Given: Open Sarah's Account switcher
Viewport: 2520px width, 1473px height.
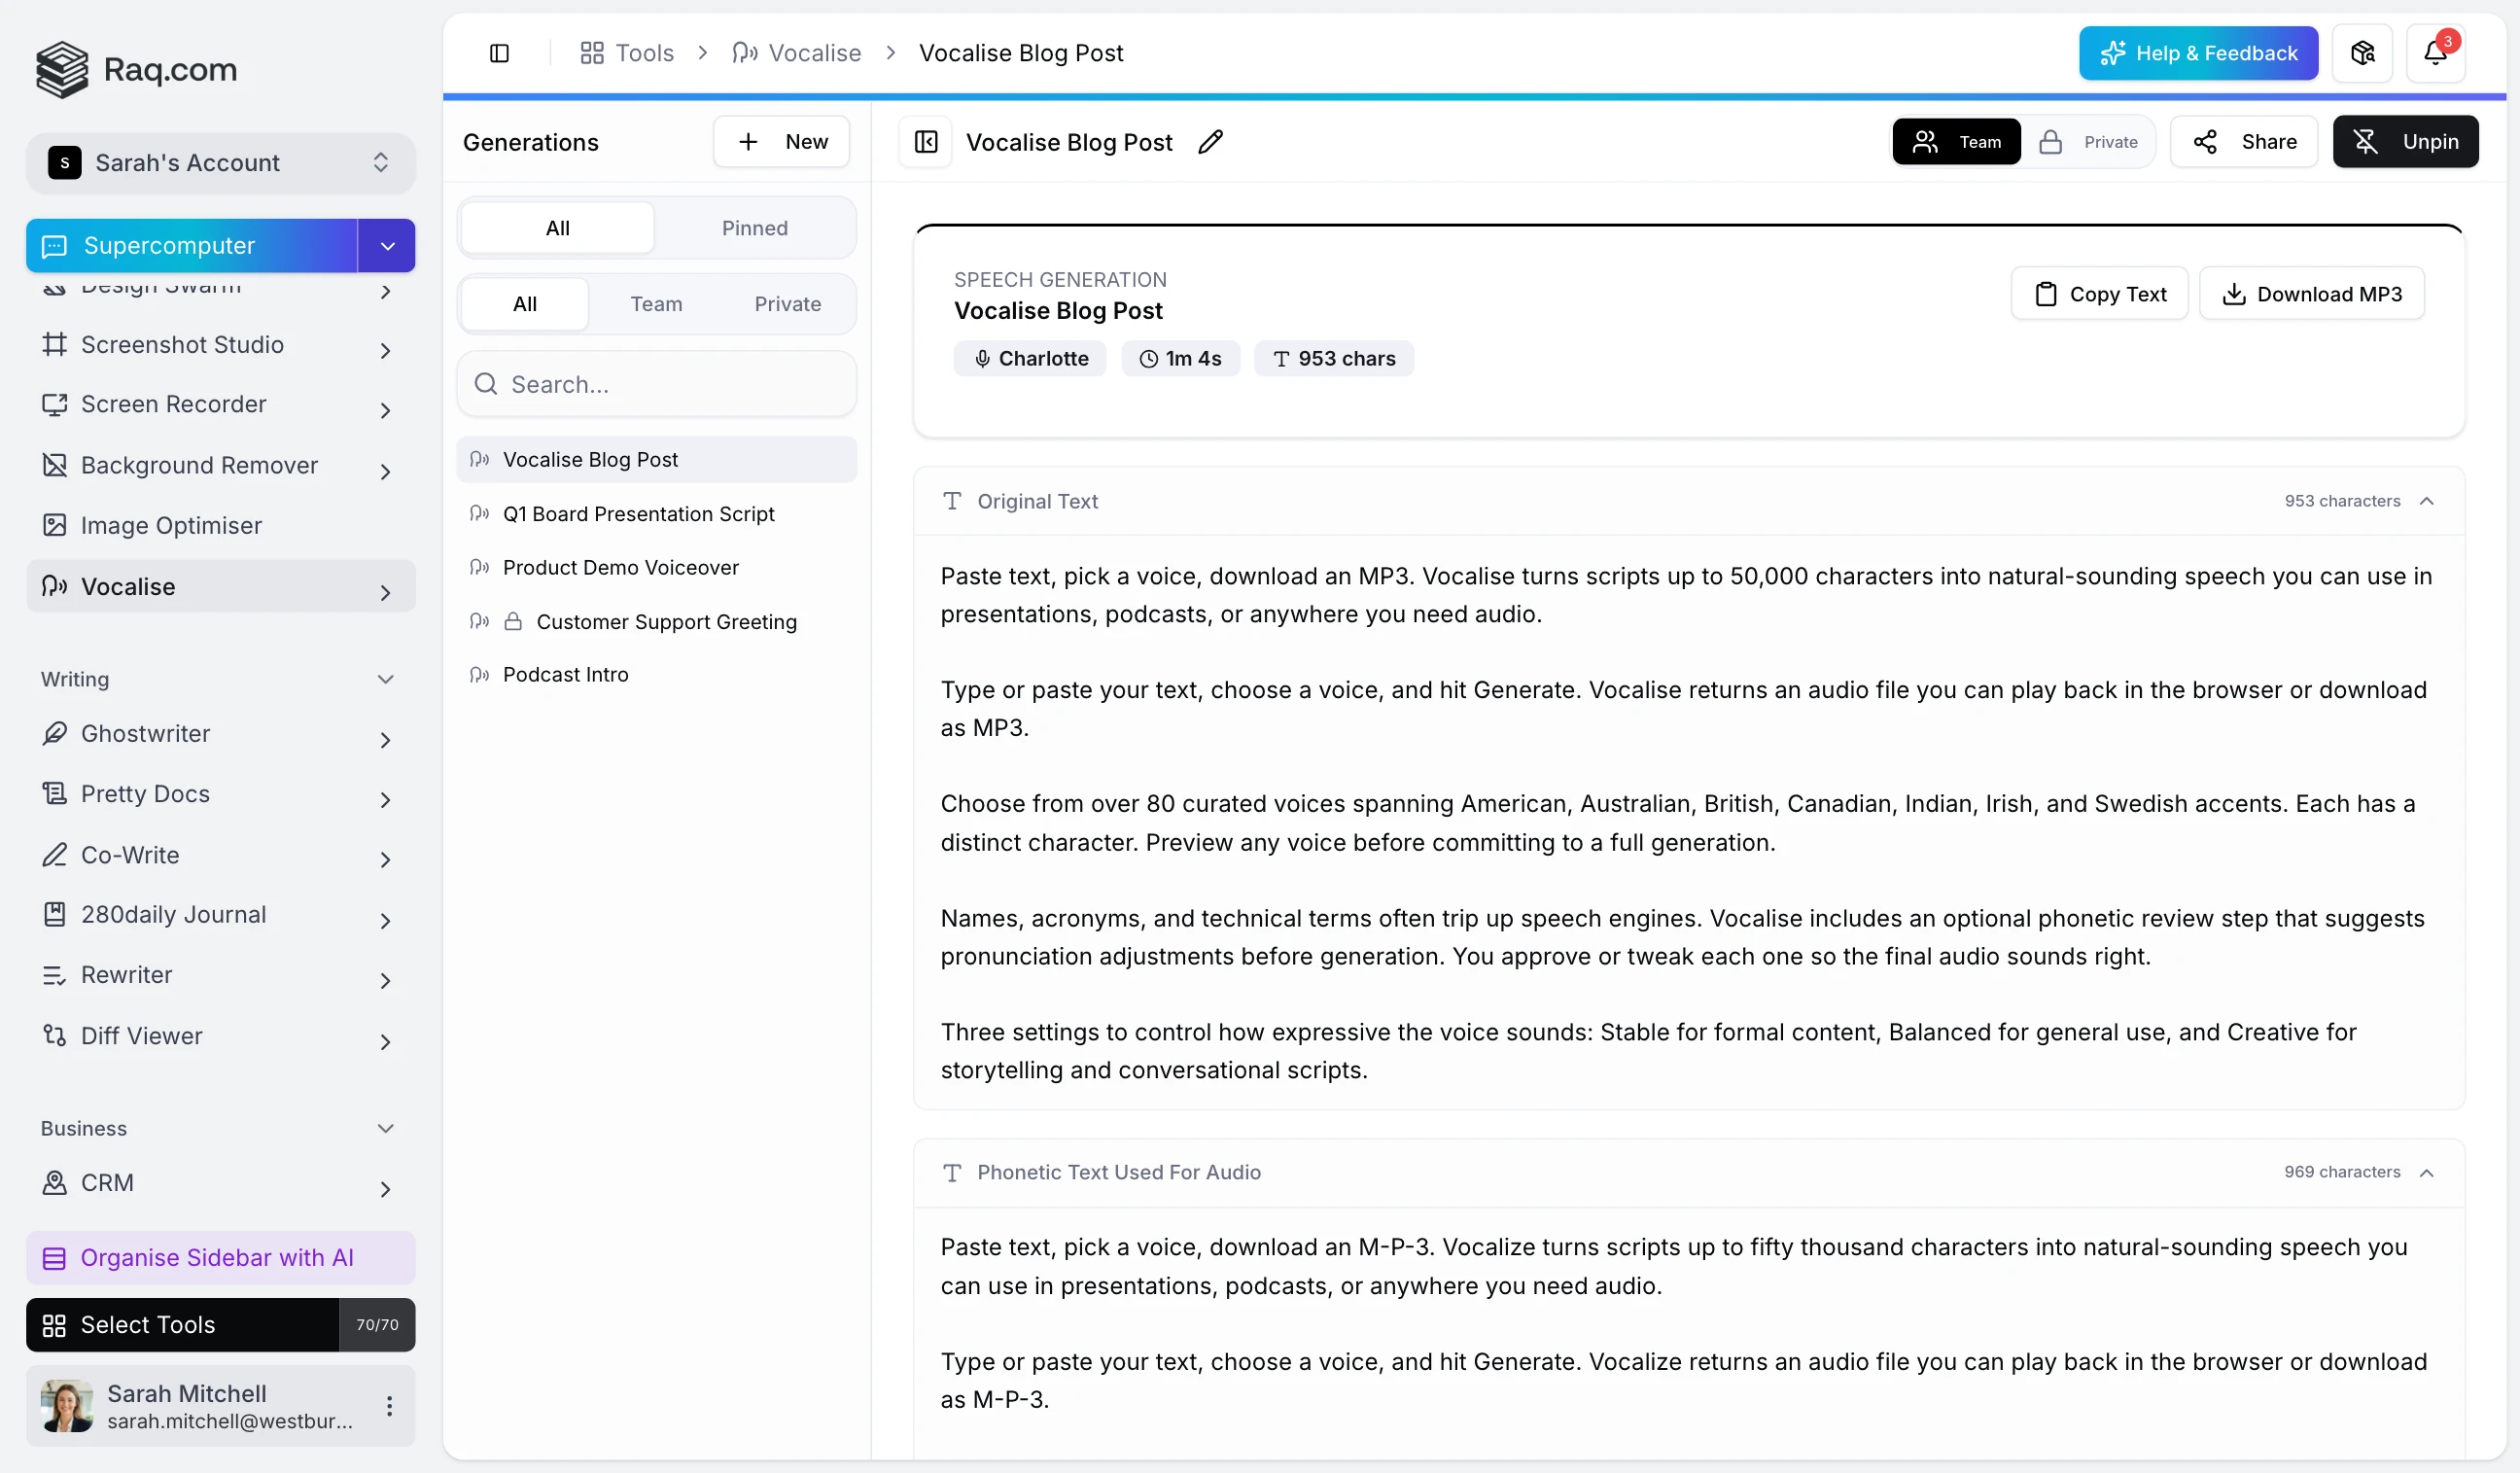Looking at the screenshot, I should (x=220, y=162).
